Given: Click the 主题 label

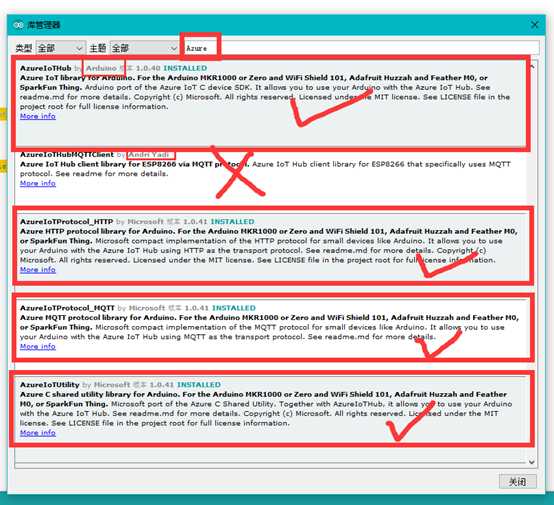Looking at the screenshot, I should (x=98, y=48).
